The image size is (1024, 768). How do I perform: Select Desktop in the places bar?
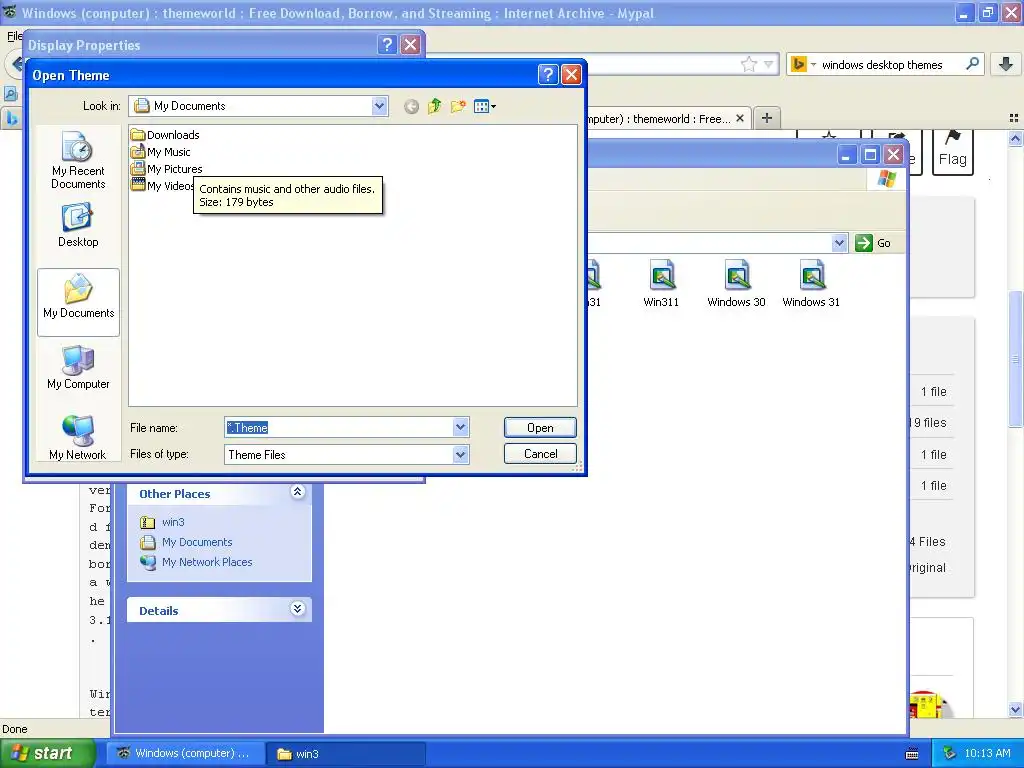coord(78,225)
